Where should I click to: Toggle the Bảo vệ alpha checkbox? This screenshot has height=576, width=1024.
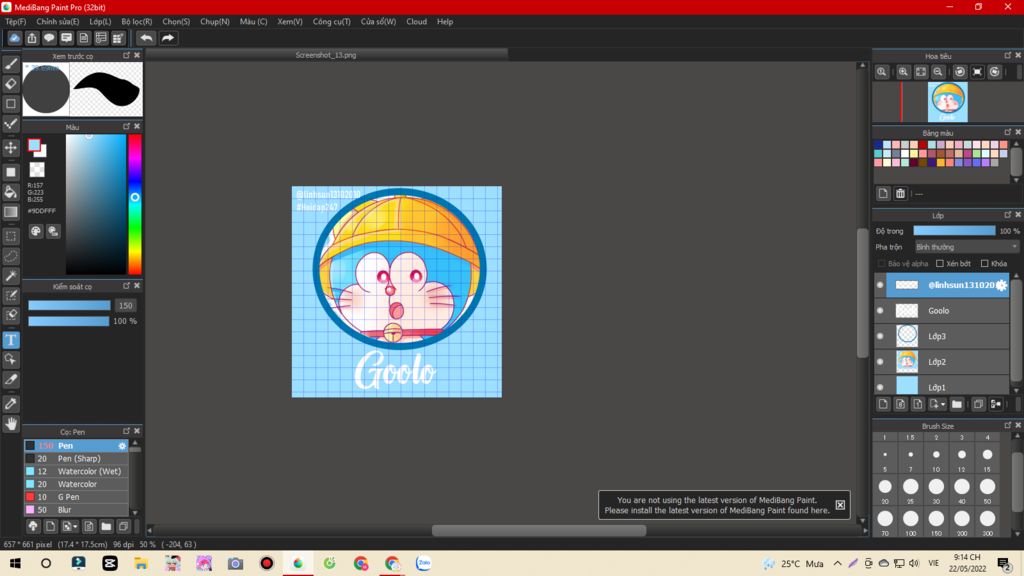click(x=882, y=264)
